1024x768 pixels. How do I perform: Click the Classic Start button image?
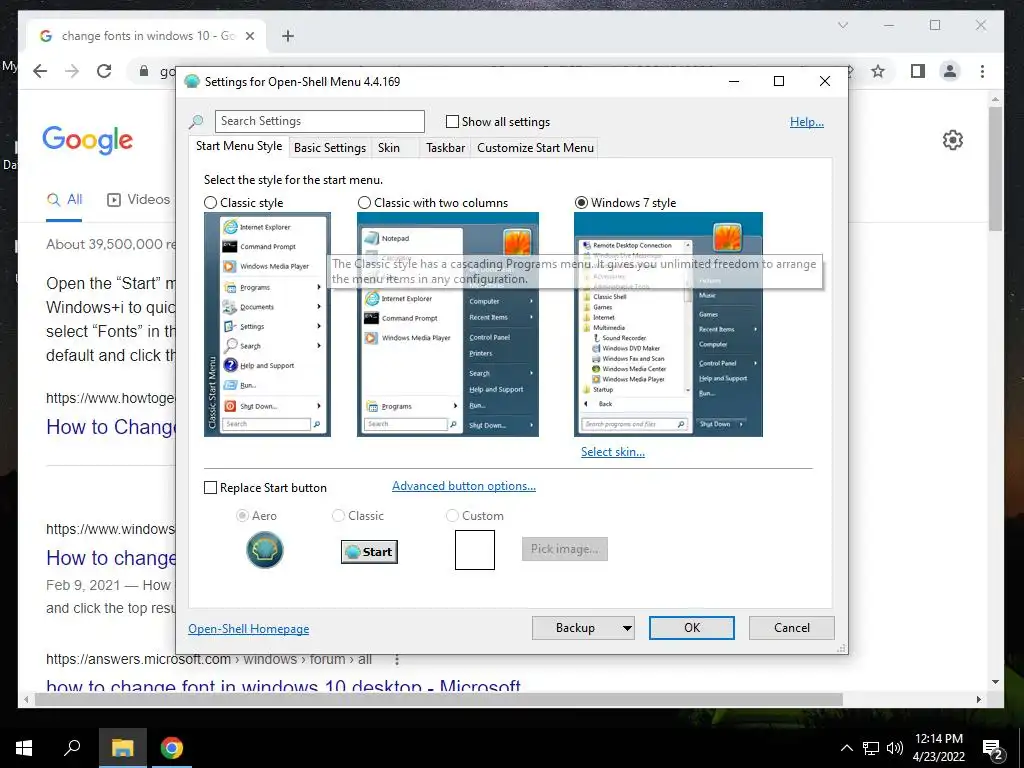[x=369, y=552]
